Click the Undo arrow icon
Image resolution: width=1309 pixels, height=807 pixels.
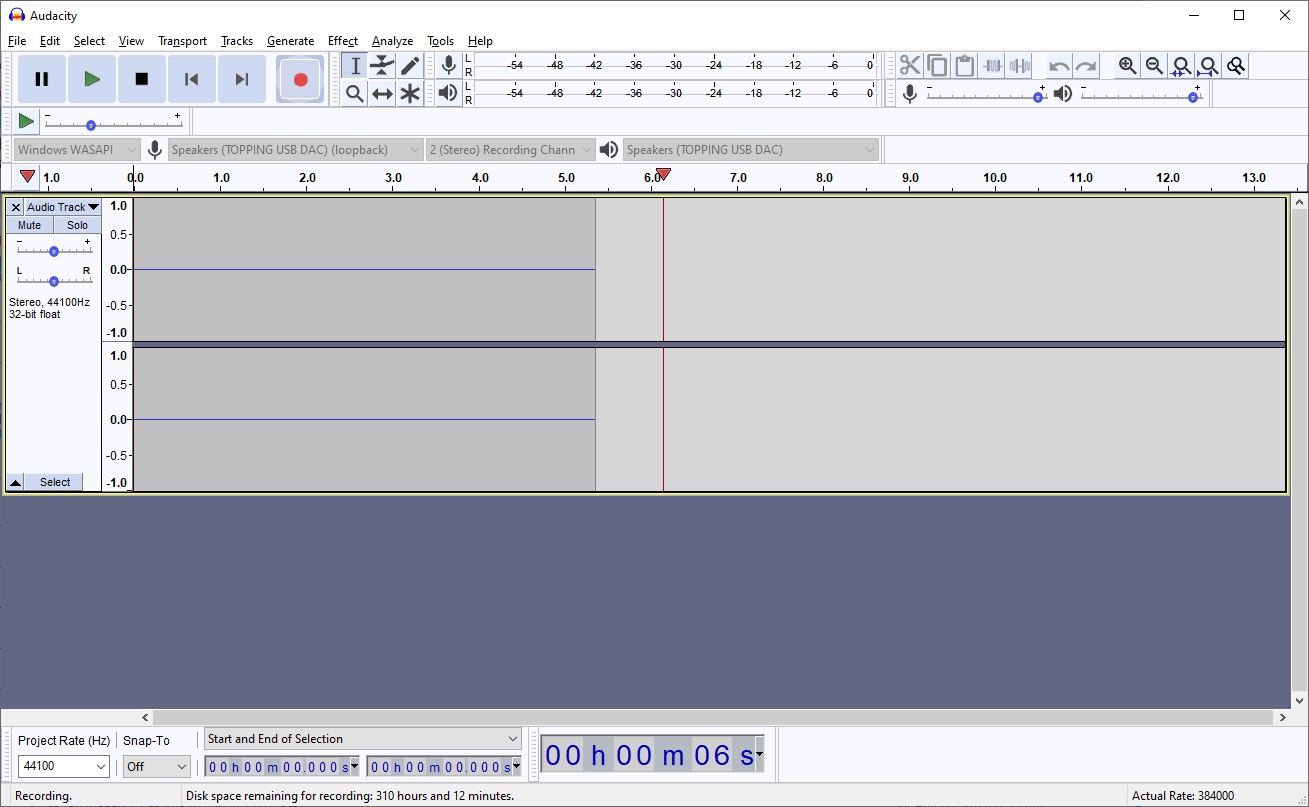(x=1059, y=66)
